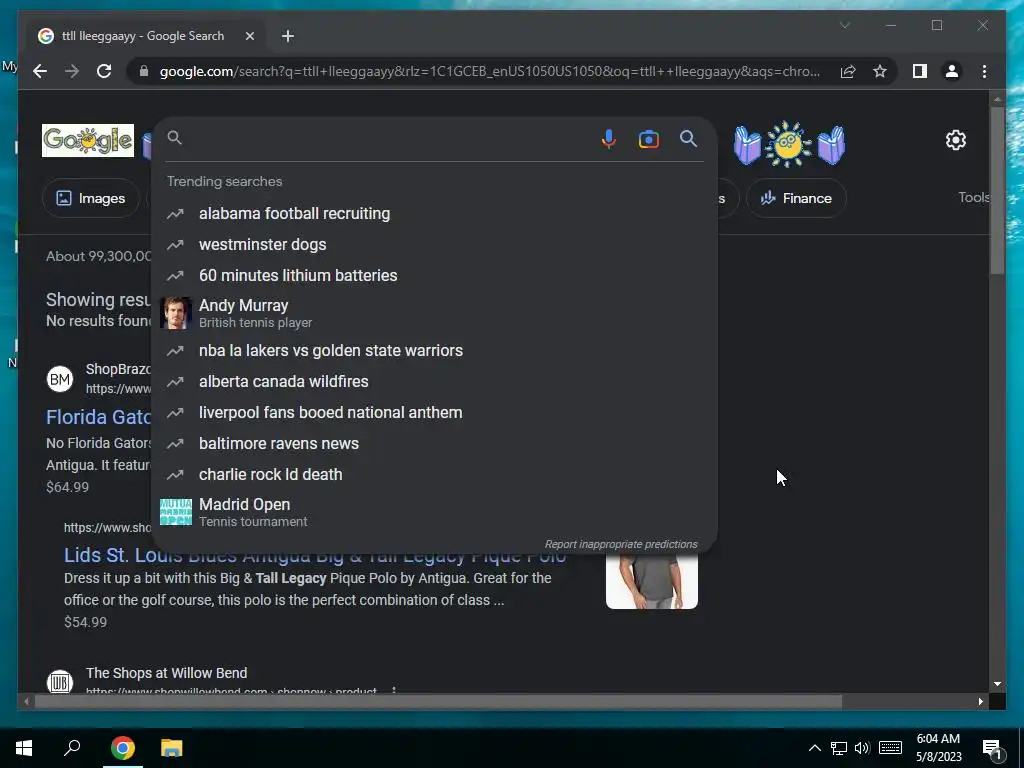1024x768 pixels.
Task: Open a new tab with plus button
Action: [x=288, y=36]
